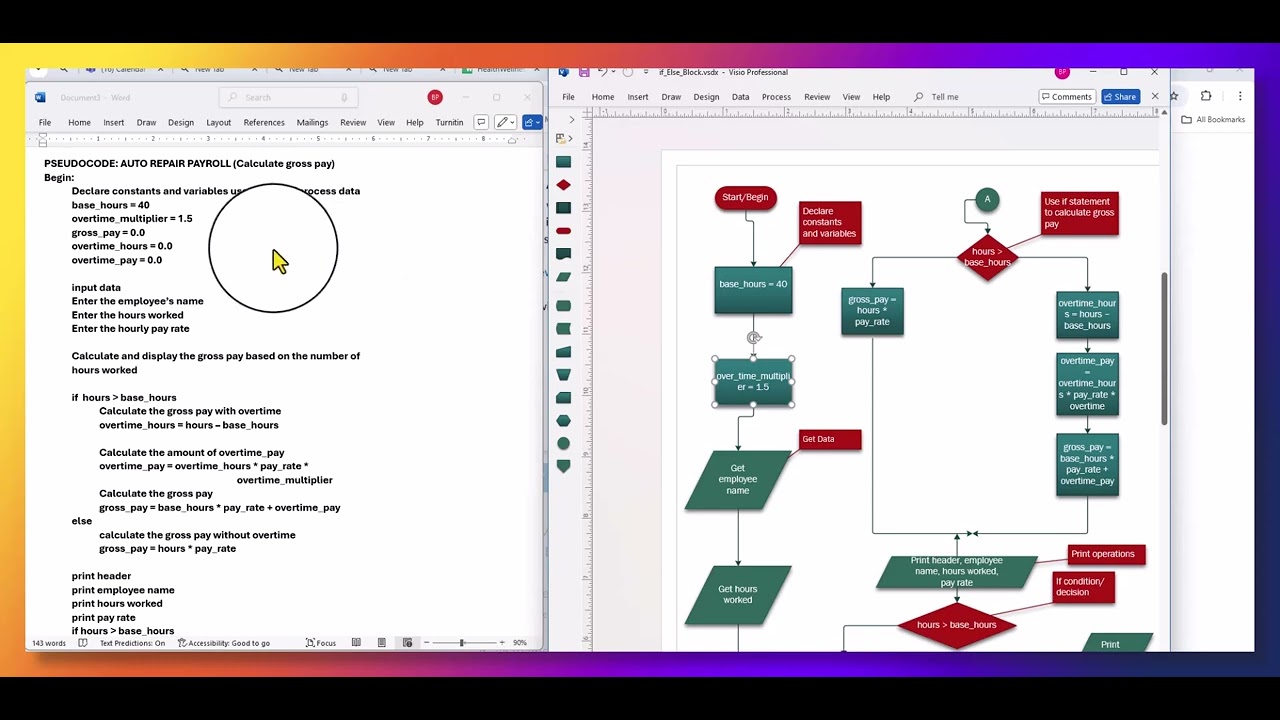Select the hexagon shape in the Visio stencil
1280x720 pixels.
click(x=563, y=421)
